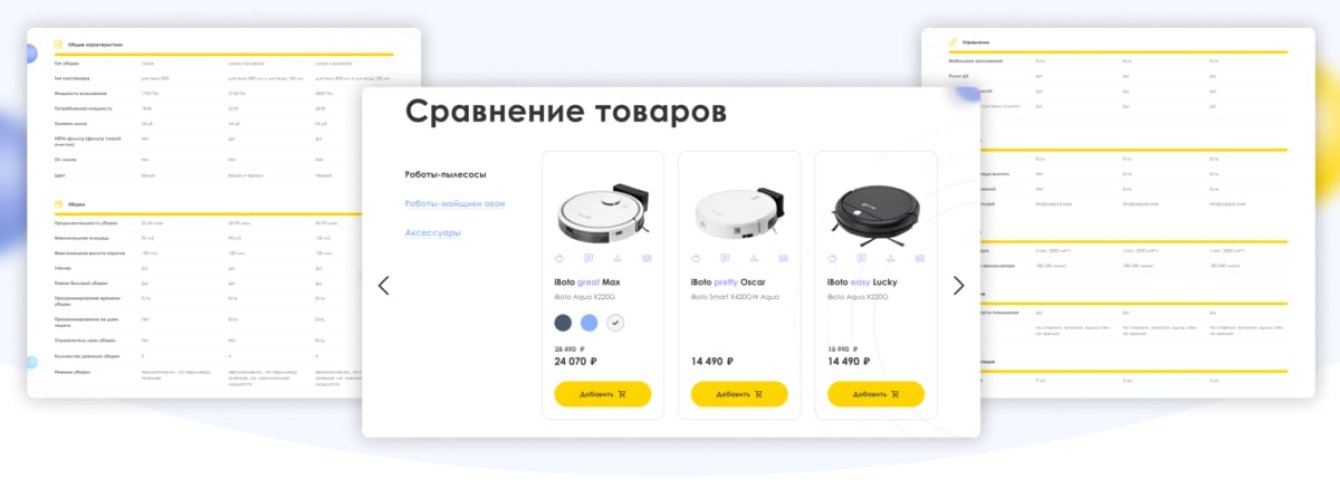Choose light blue color for iBoto great Max
The width and height of the screenshot is (1340, 491).
pos(589,322)
